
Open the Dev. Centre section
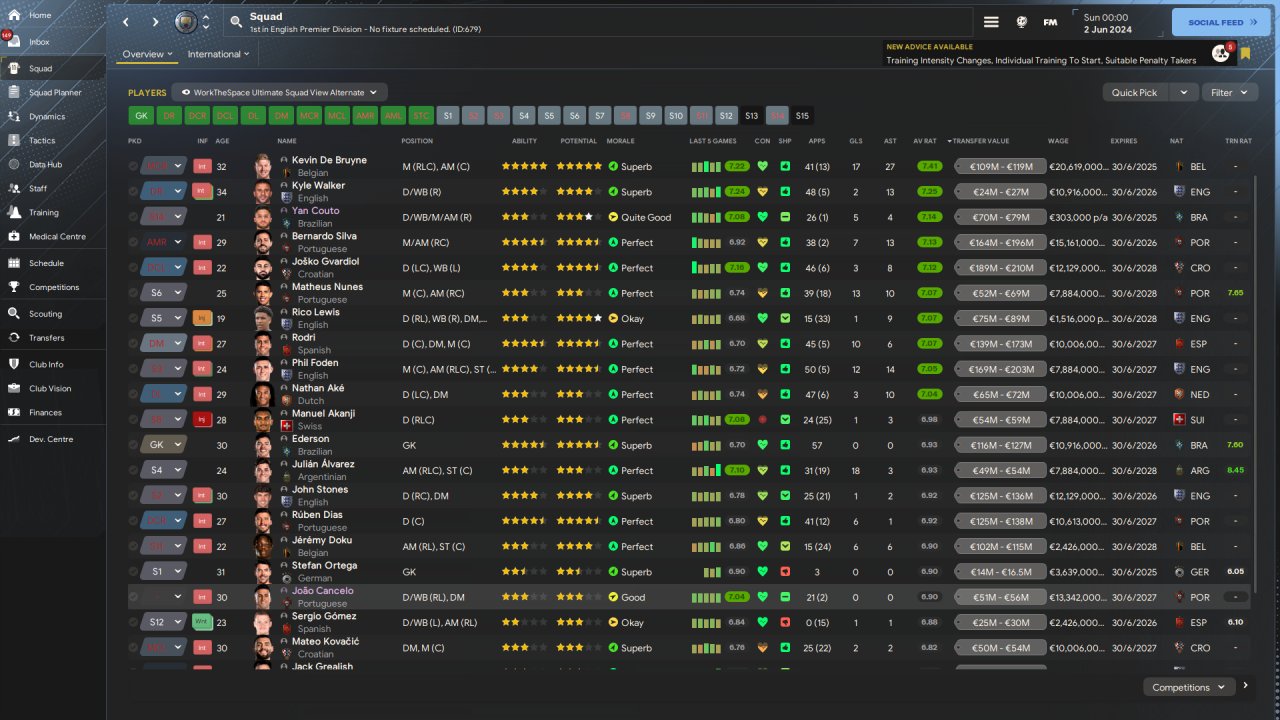(52, 439)
